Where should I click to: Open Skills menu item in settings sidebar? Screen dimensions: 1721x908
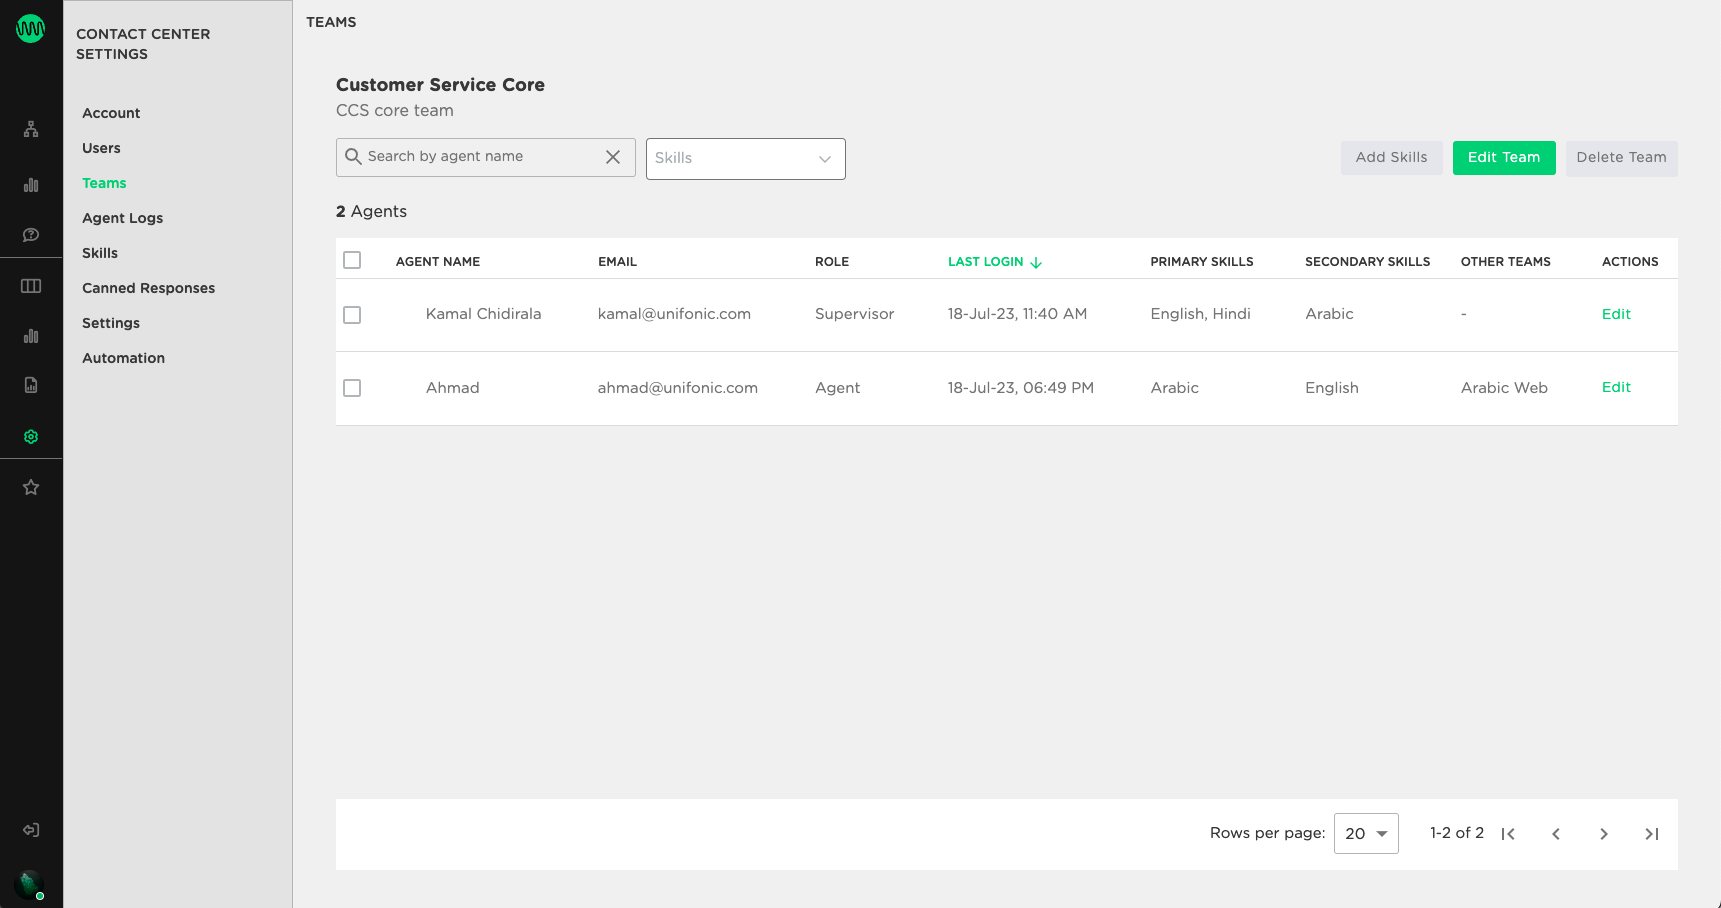pyautogui.click(x=100, y=253)
